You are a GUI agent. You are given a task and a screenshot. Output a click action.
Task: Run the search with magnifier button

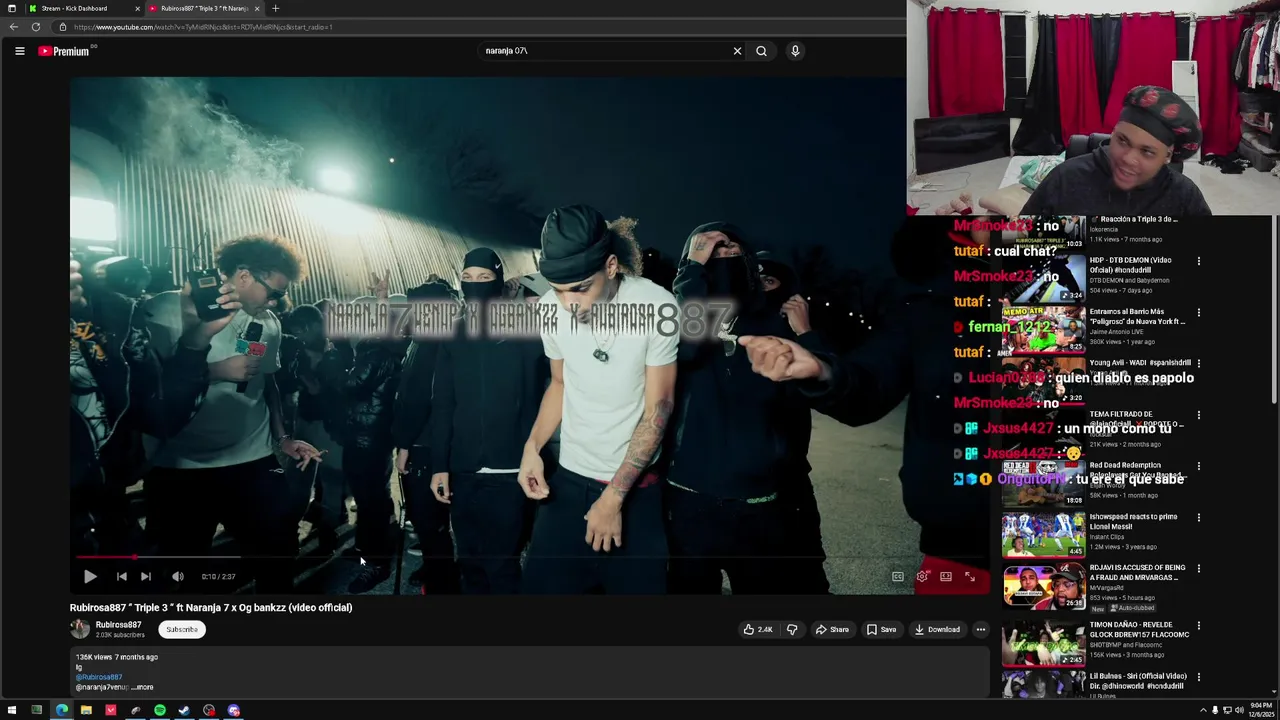pos(761,51)
